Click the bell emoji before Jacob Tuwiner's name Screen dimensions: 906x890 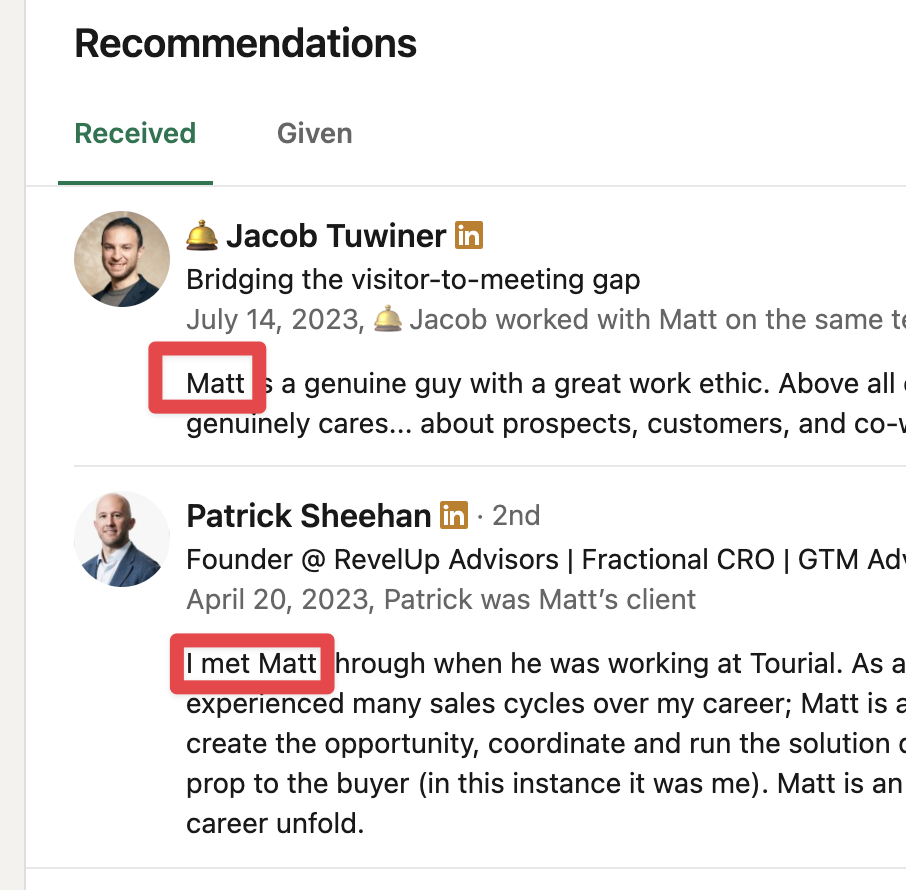point(202,235)
